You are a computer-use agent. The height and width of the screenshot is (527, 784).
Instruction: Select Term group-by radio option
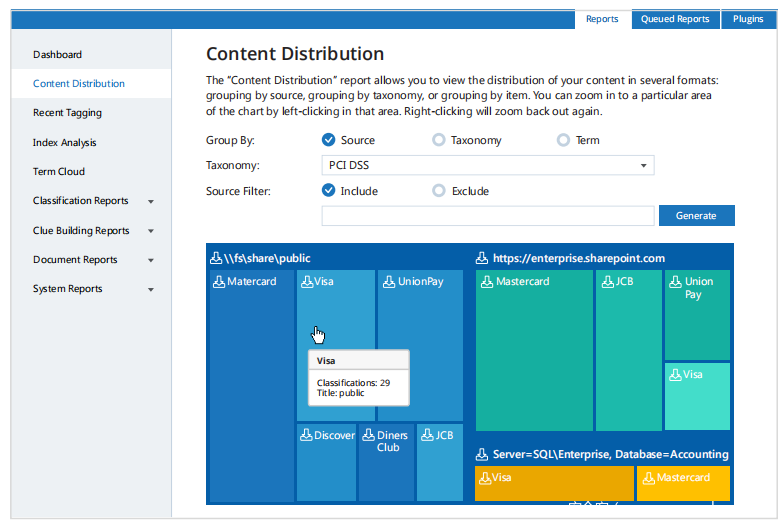point(563,140)
